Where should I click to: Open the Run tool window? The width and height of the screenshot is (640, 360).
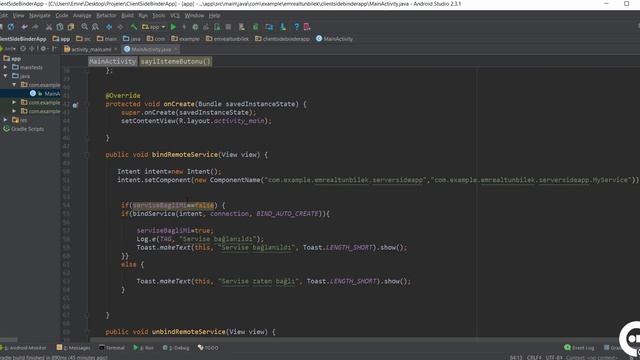point(143,348)
